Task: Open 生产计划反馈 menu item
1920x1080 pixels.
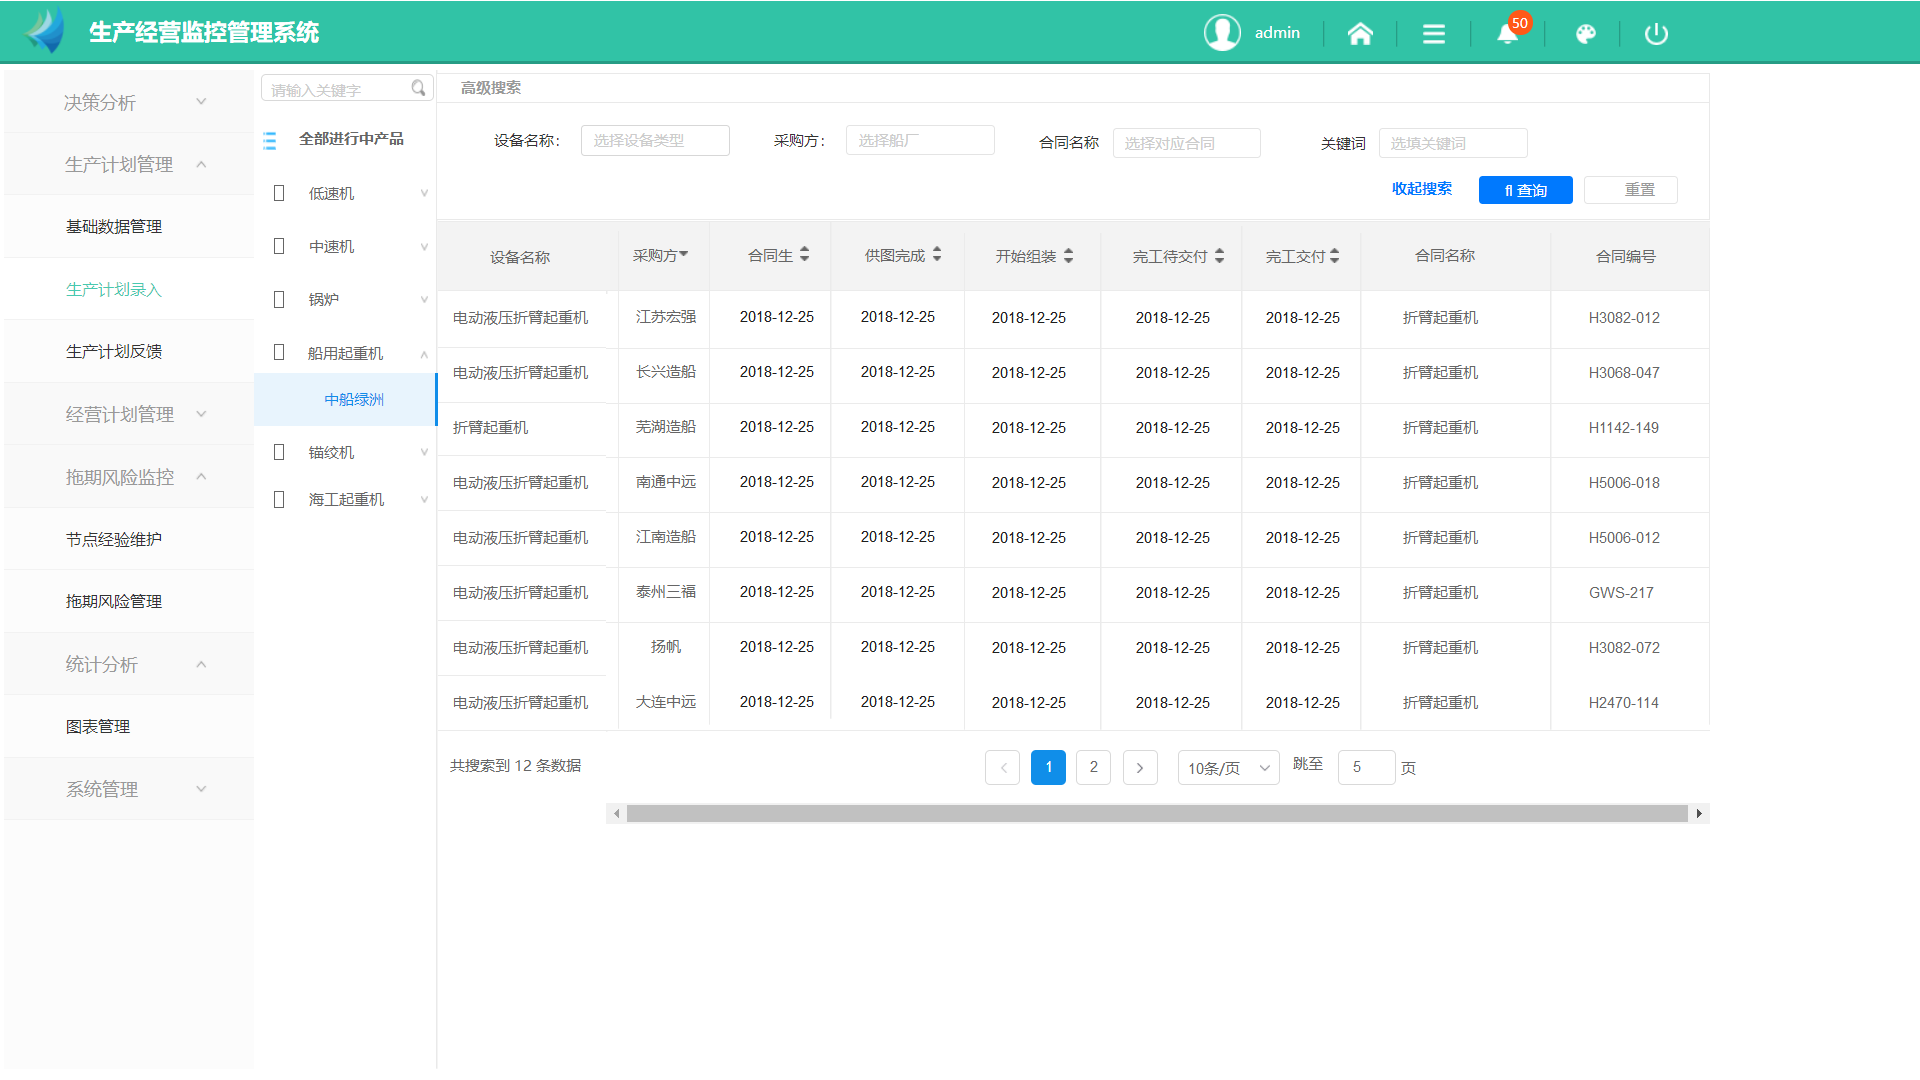Action: (x=114, y=352)
